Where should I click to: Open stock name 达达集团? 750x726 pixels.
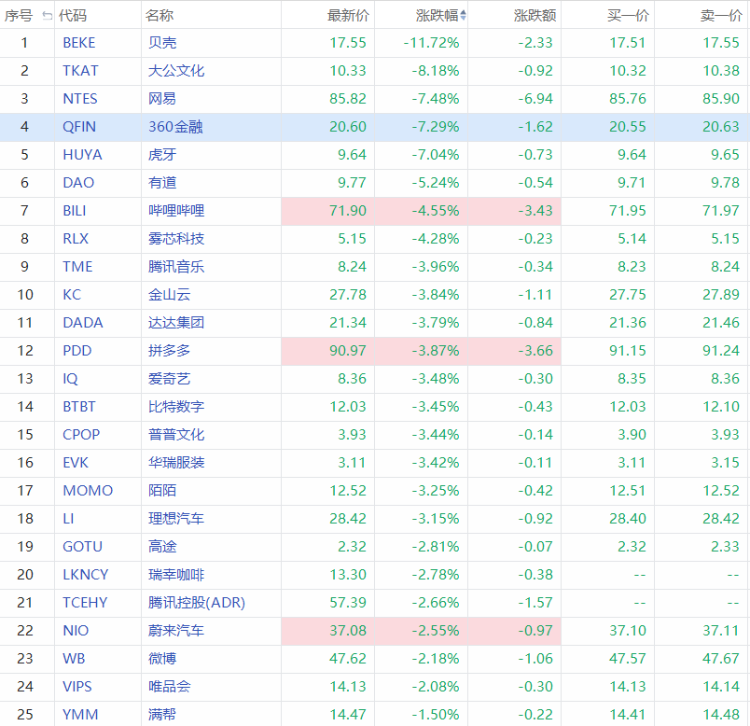click(x=176, y=322)
